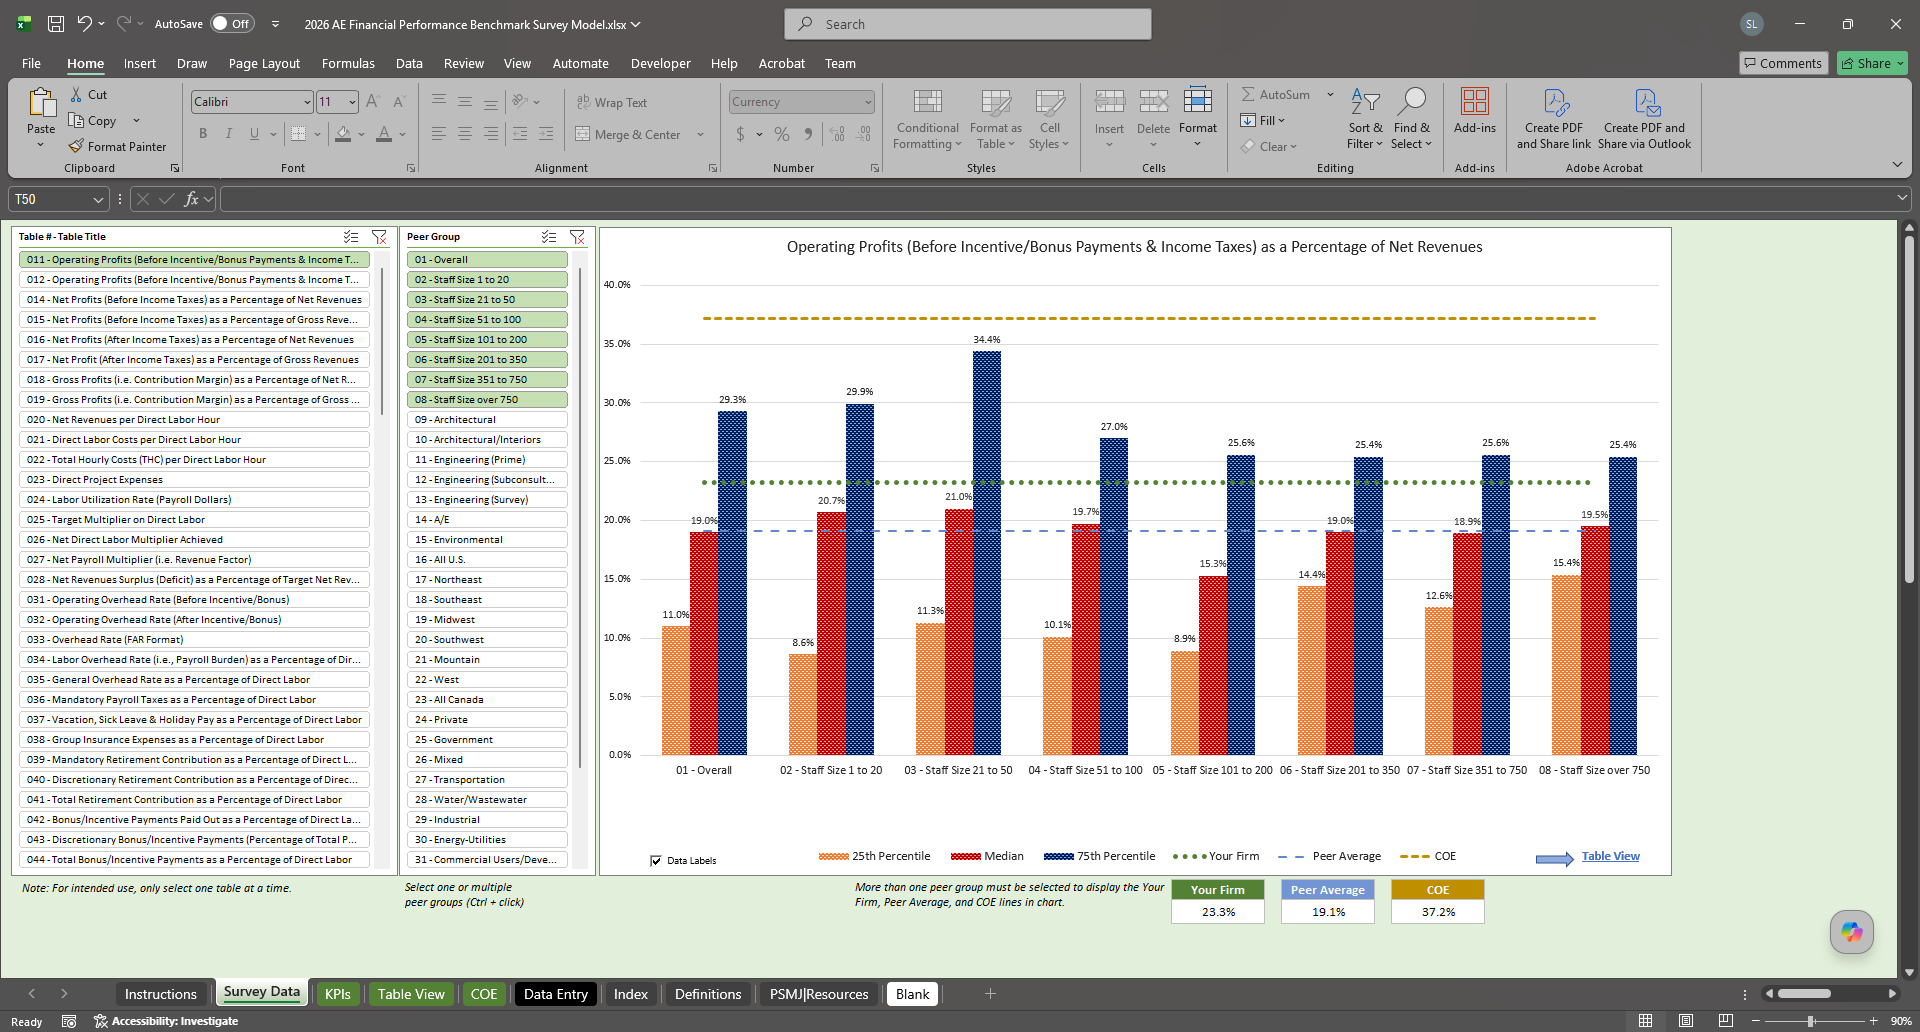
Task: Select the Format Painter tool
Action: click(x=118, y=146)
